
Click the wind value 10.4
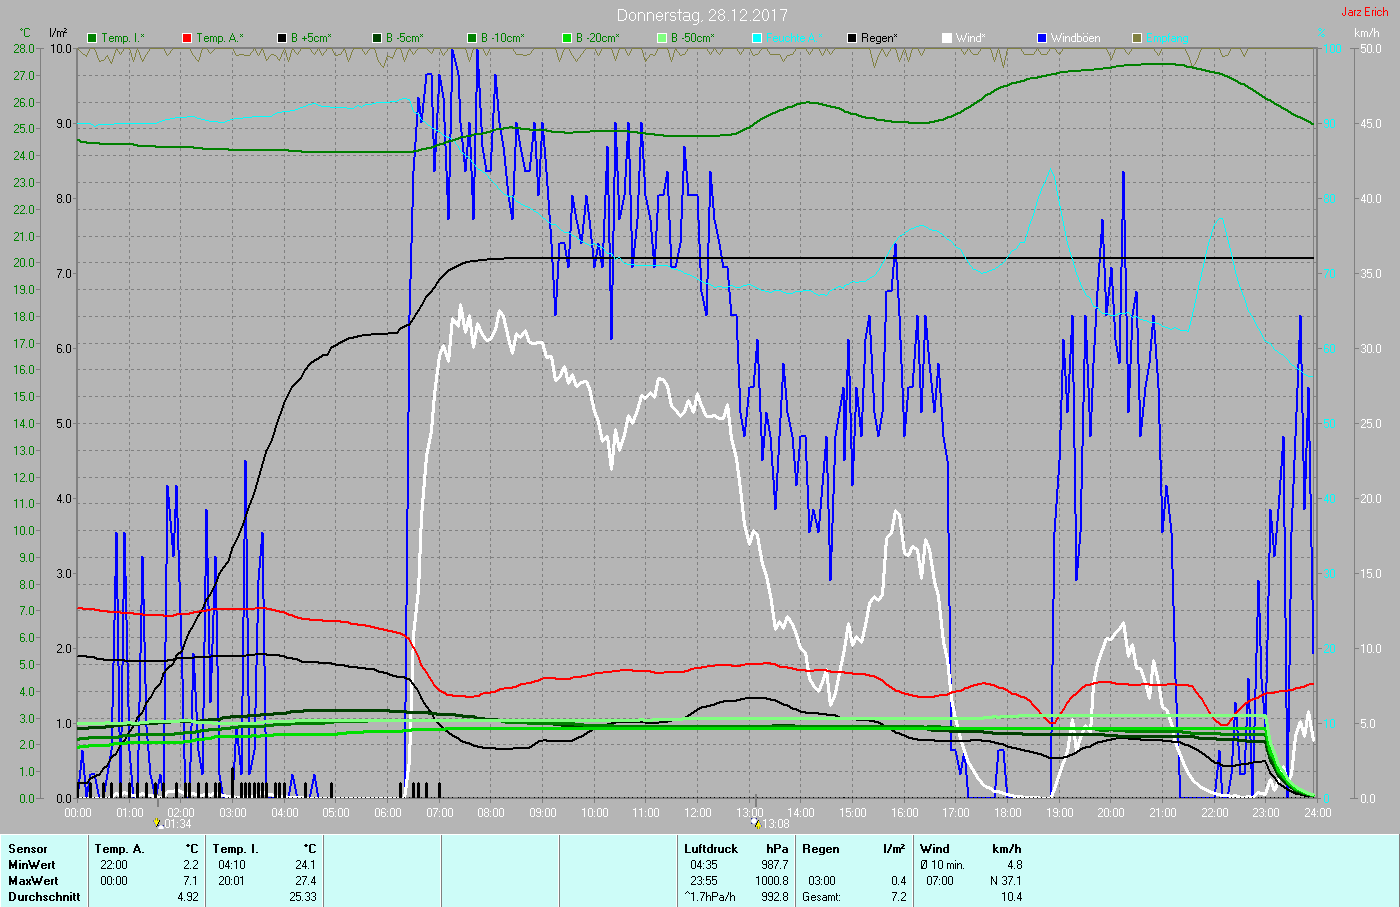[x=1011, y=897]
